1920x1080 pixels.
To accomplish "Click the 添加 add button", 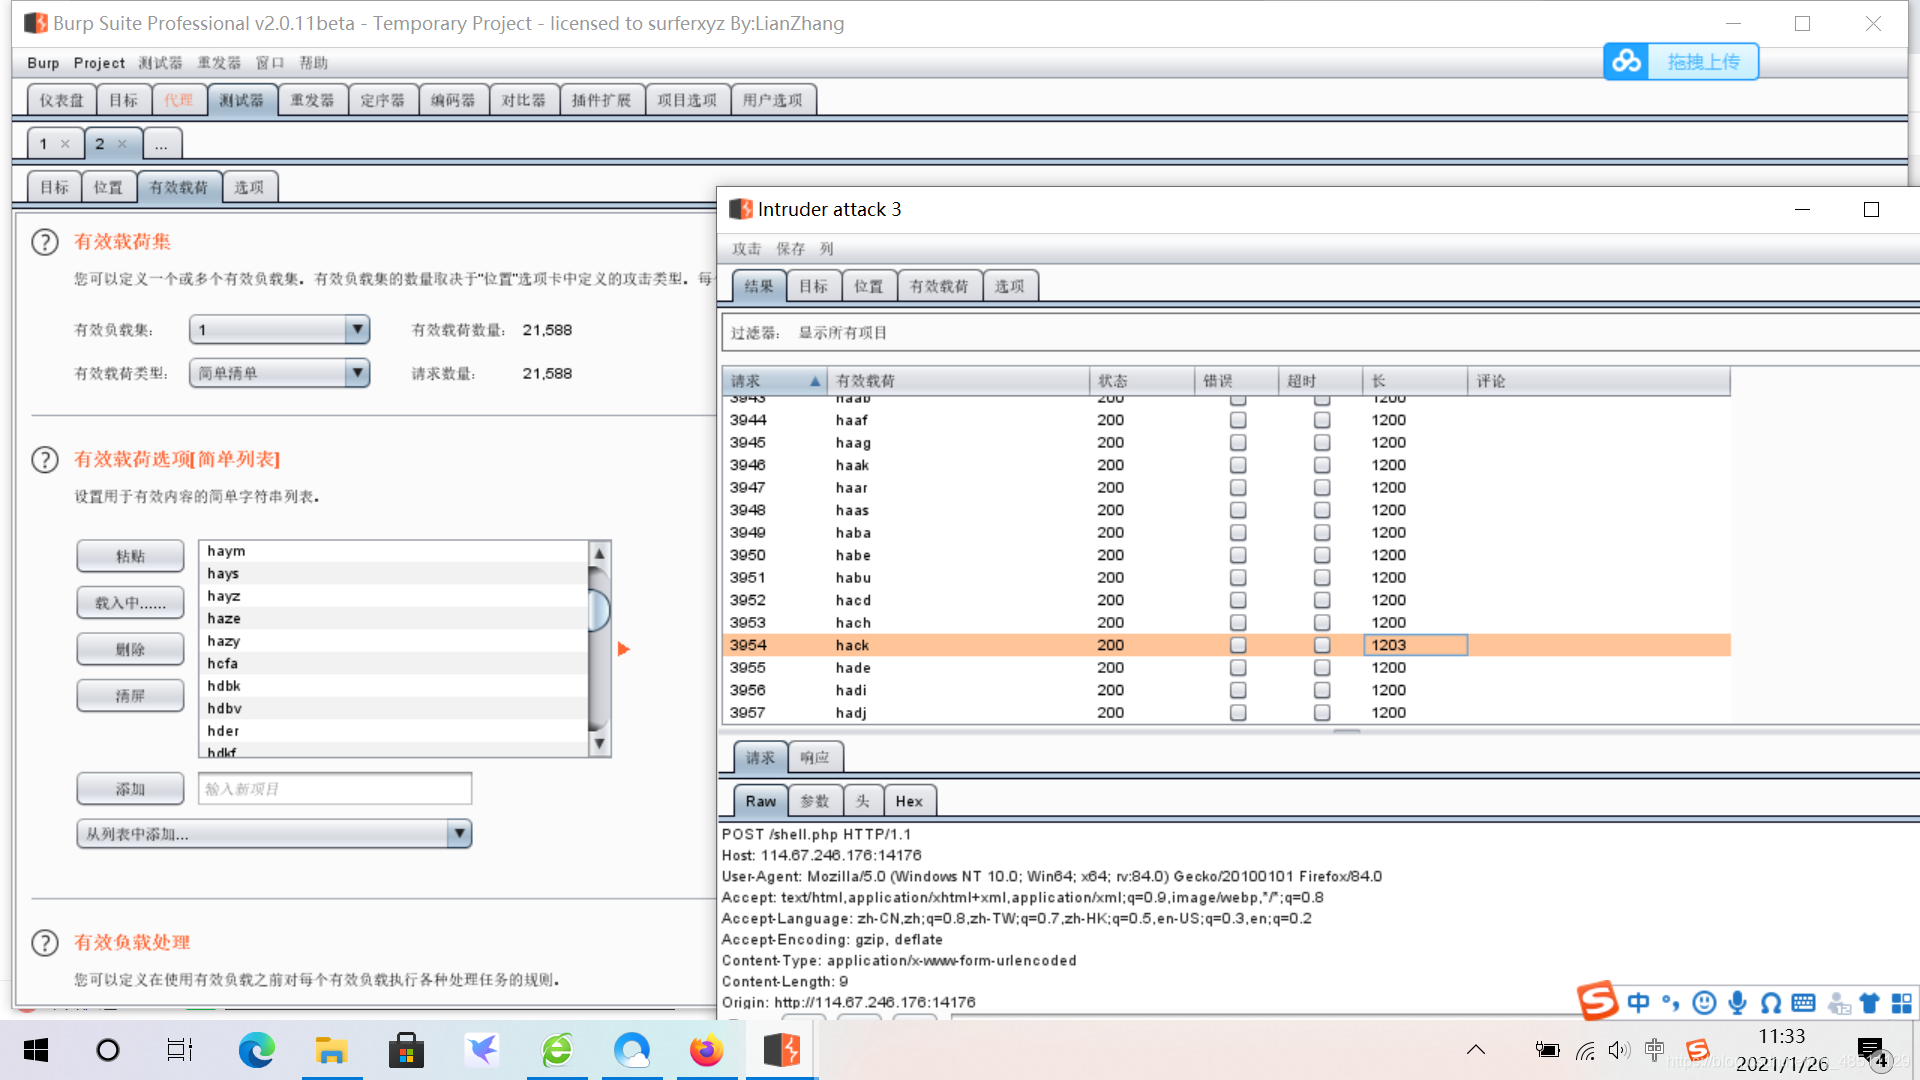I will pyautogui.click(x=130, y=789).
